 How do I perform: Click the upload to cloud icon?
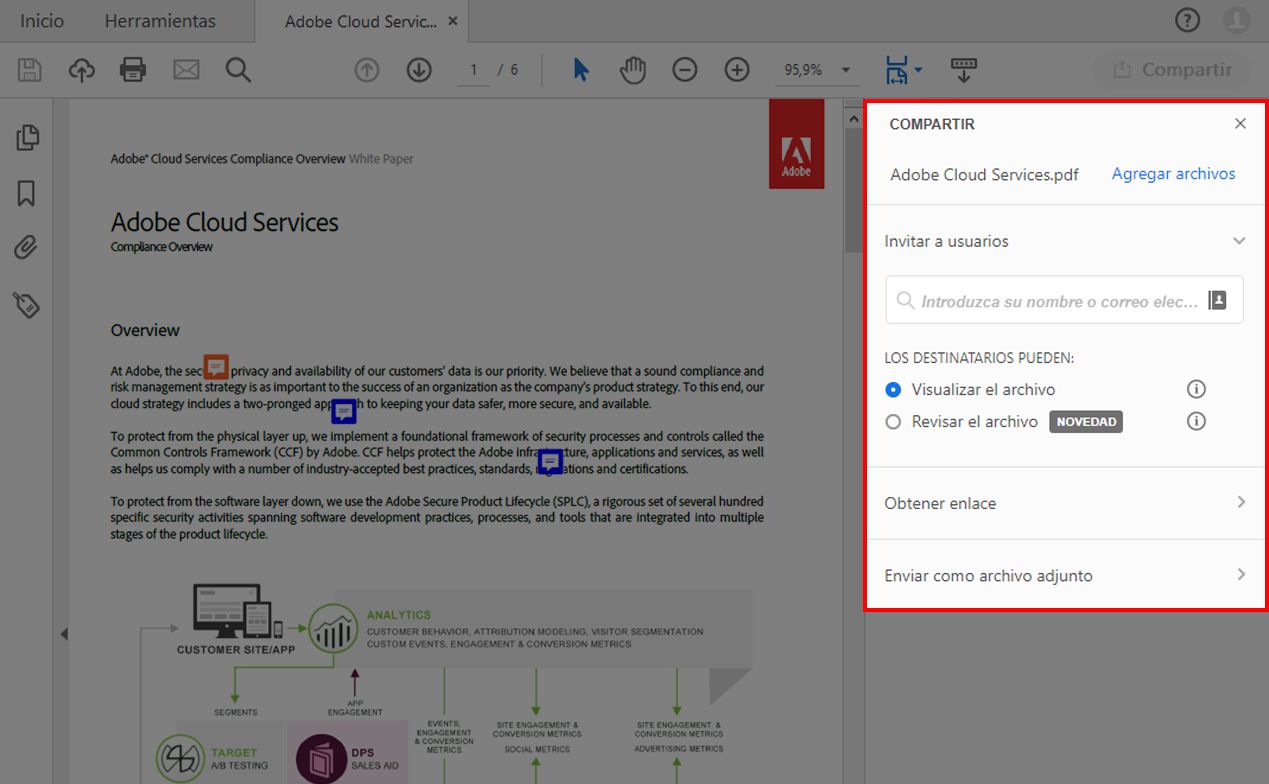tap(82, 70)
